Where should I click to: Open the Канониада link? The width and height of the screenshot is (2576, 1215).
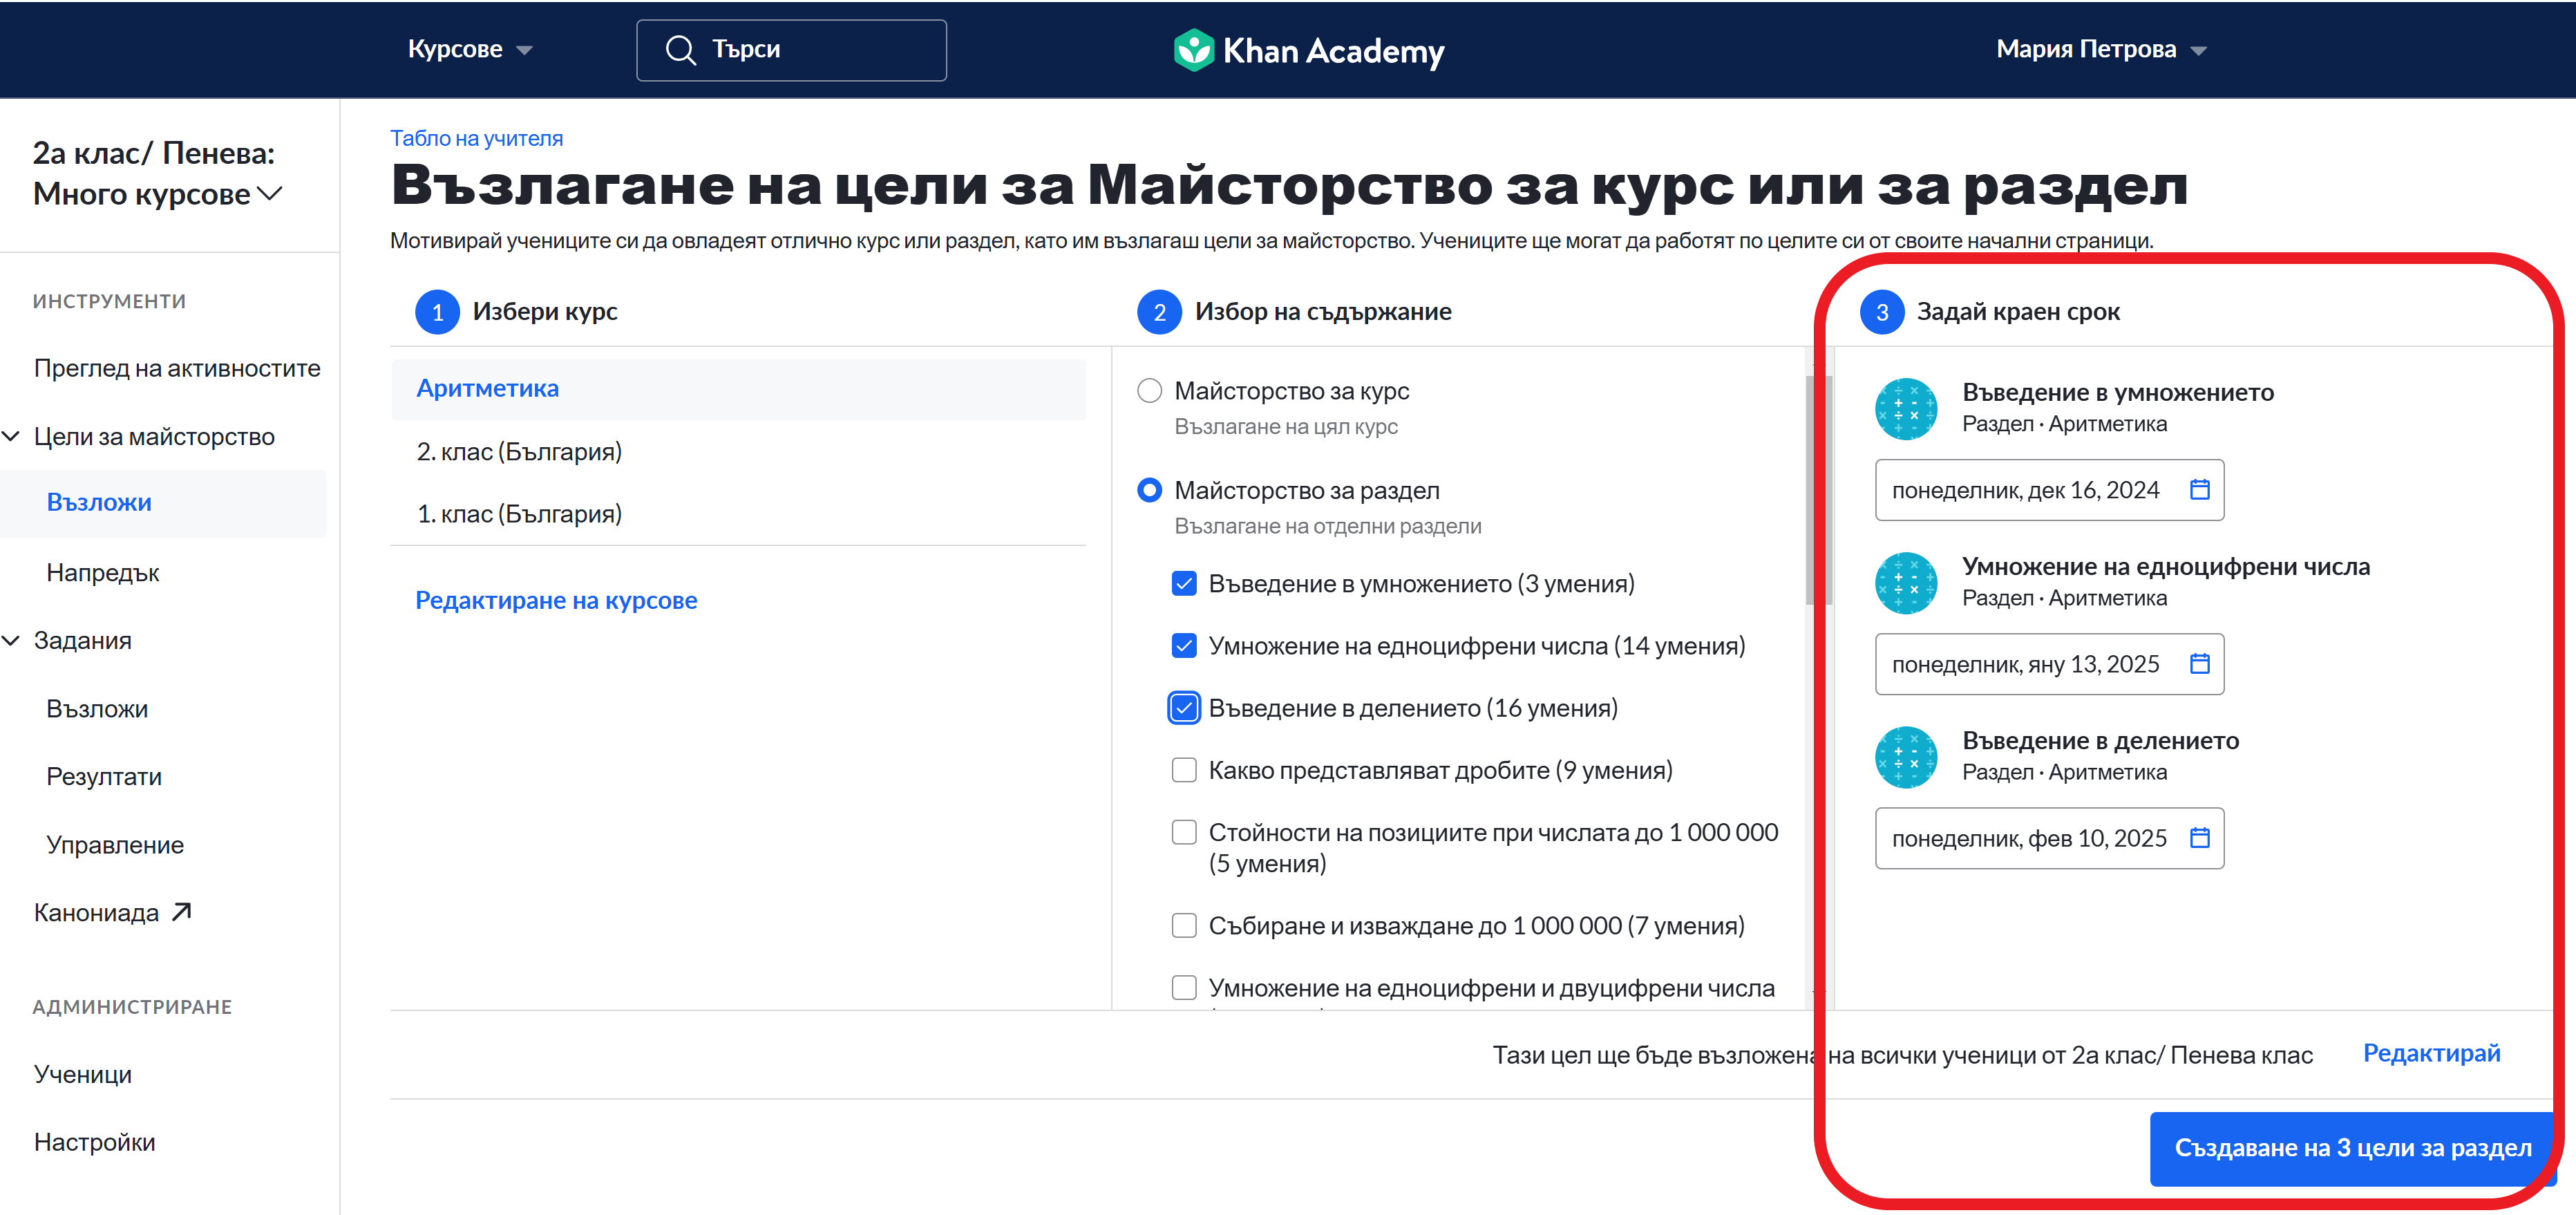click(96, 912)
